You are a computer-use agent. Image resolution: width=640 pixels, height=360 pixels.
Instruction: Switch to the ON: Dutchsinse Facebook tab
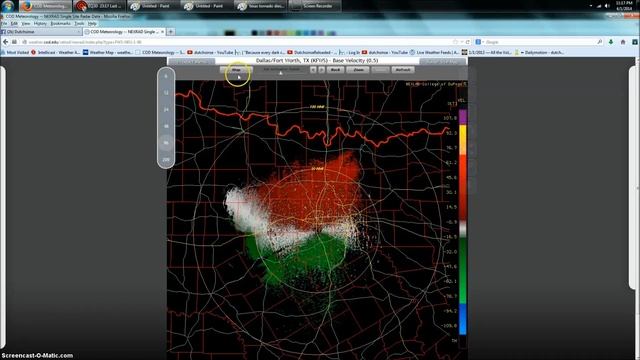pos(41,31)
